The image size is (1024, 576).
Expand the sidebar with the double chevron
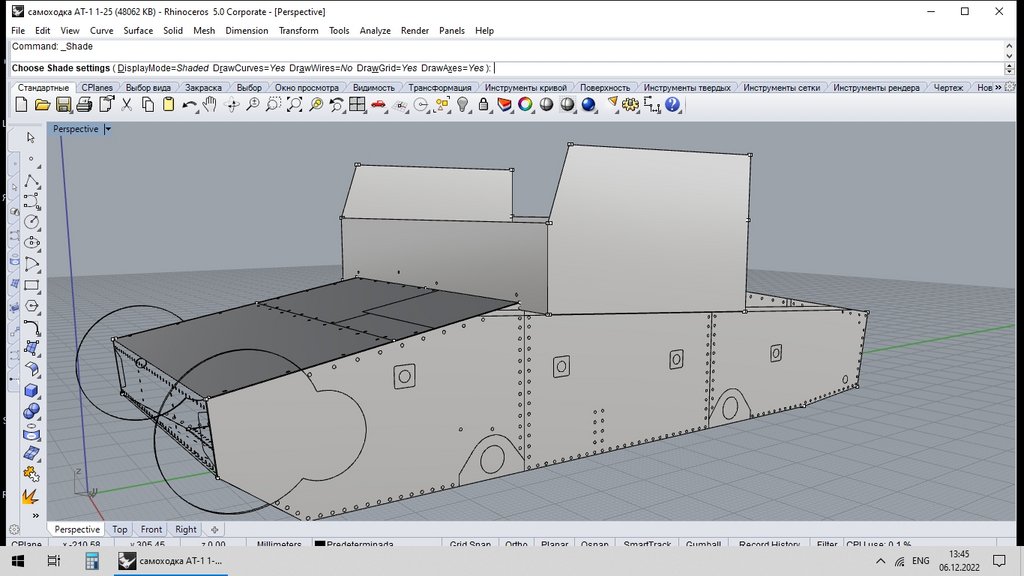pyautogui.click(x=35, y=515)
